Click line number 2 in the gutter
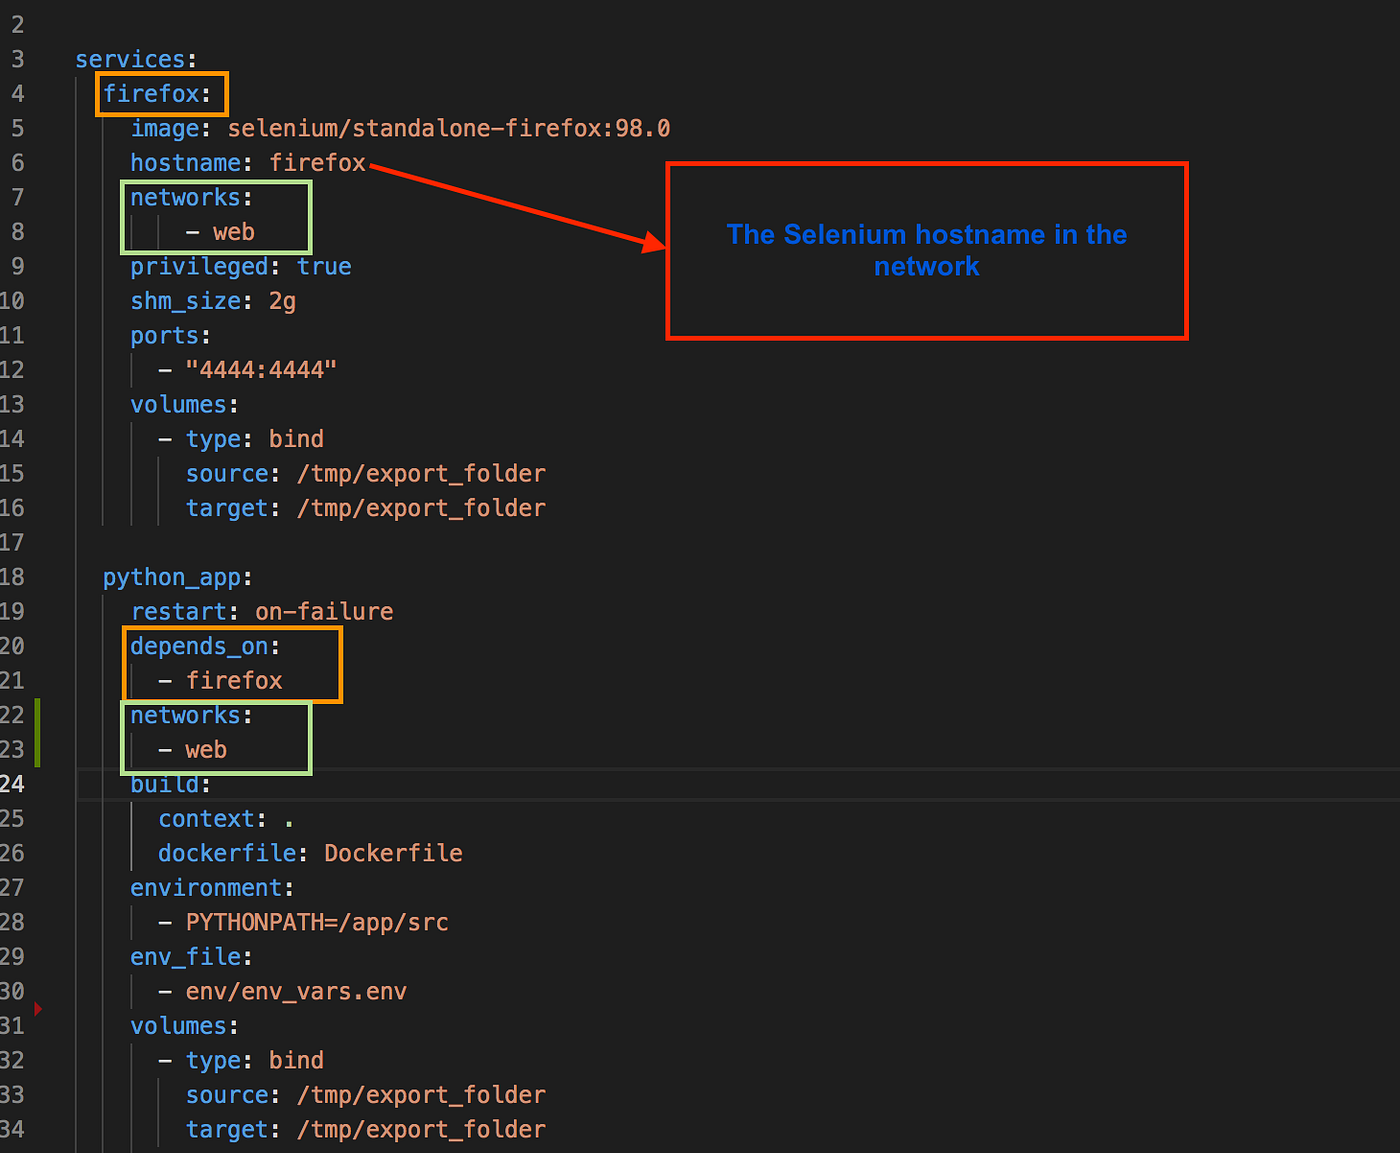This screenshot has width=1400, height=1153. [17, 24]
